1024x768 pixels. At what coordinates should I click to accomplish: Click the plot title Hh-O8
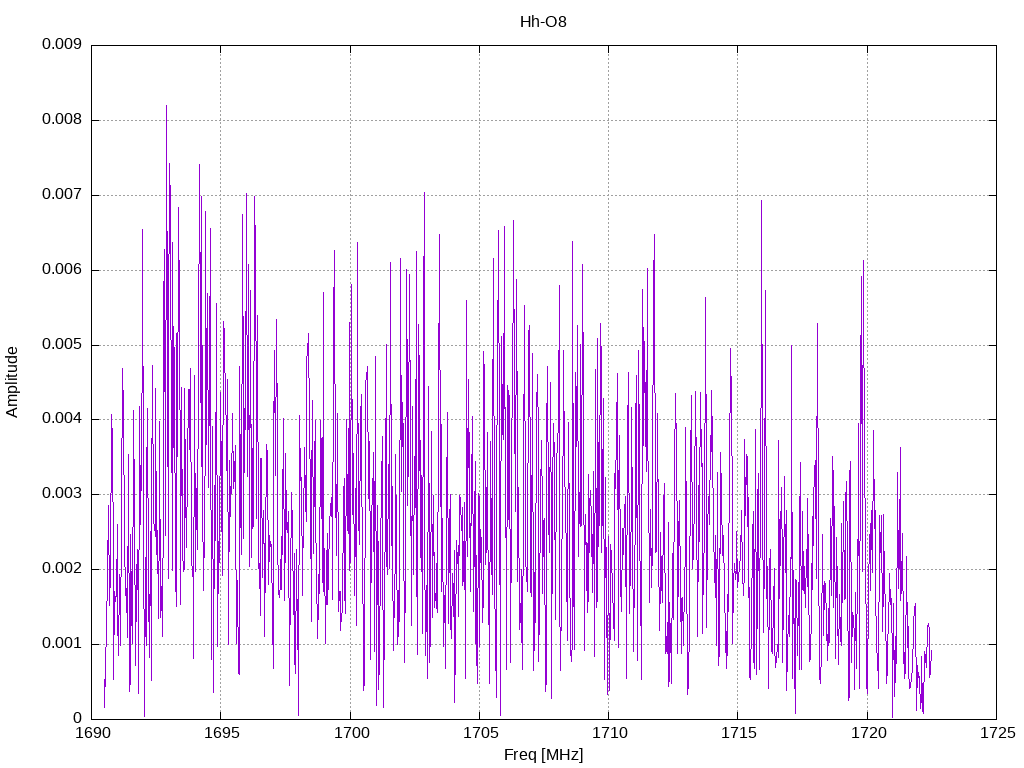(x=543, y=22)
